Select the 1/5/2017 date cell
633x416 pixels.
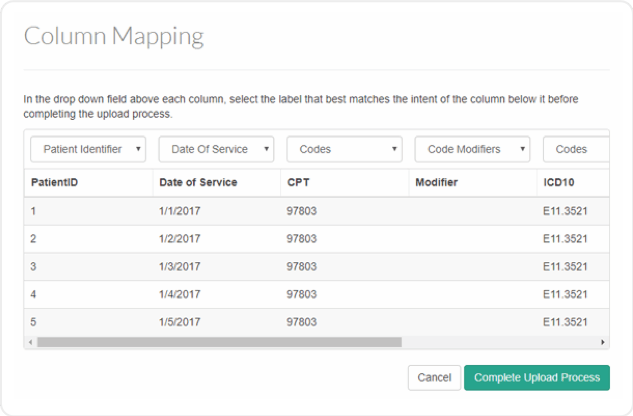pyautogui.click(x=180, y=322)
